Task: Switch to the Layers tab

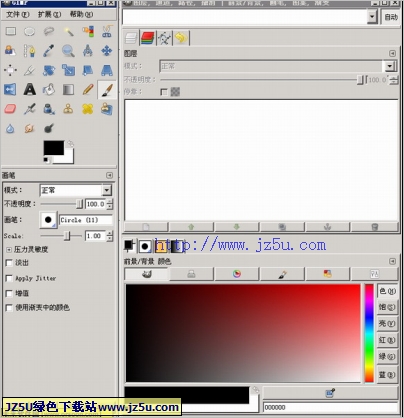Action: coord(131,38)
